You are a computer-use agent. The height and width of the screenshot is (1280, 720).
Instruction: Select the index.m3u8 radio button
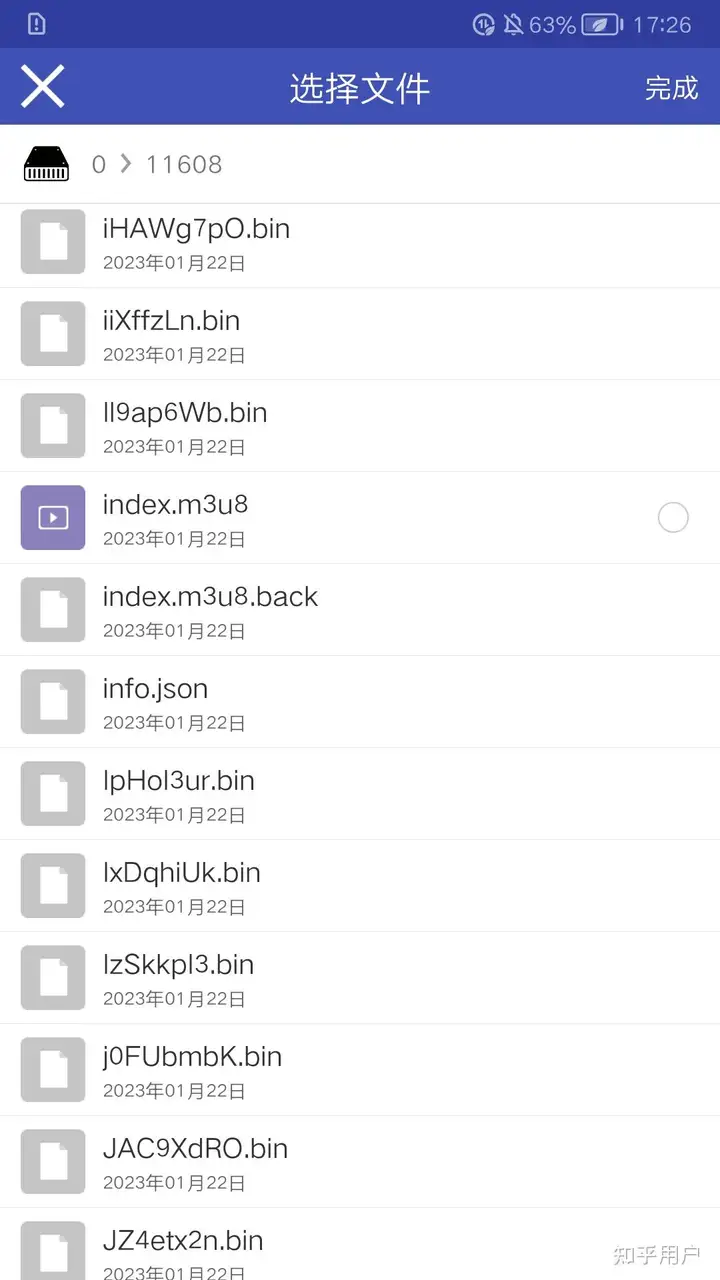(x=673, y=517)
